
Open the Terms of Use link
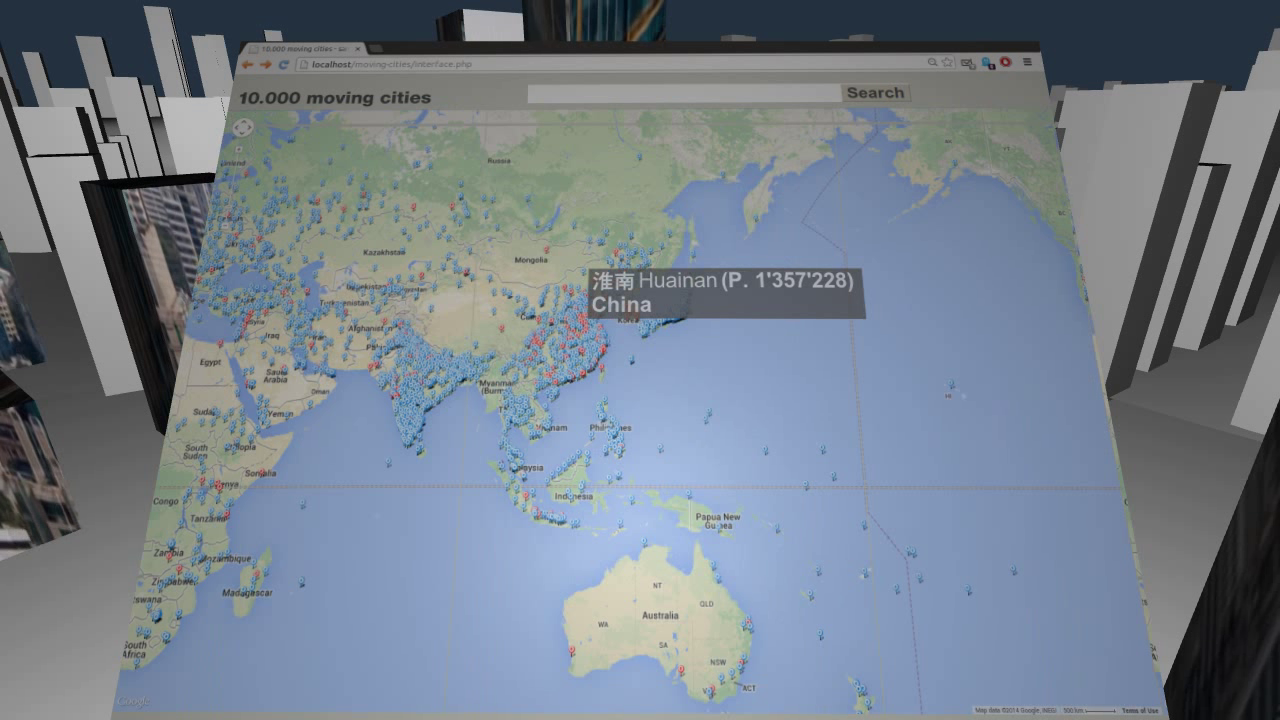[x=1139, y=711]
